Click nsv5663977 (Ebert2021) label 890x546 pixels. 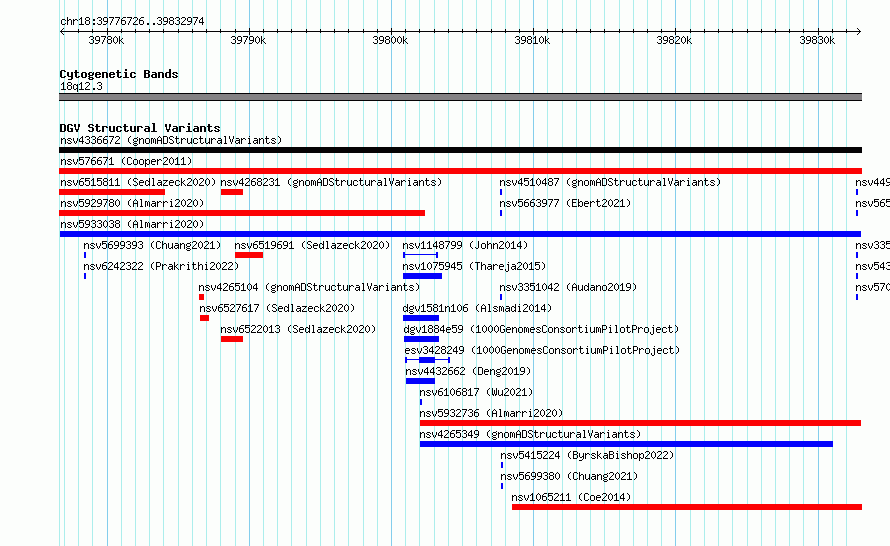[x=565, y=203]
